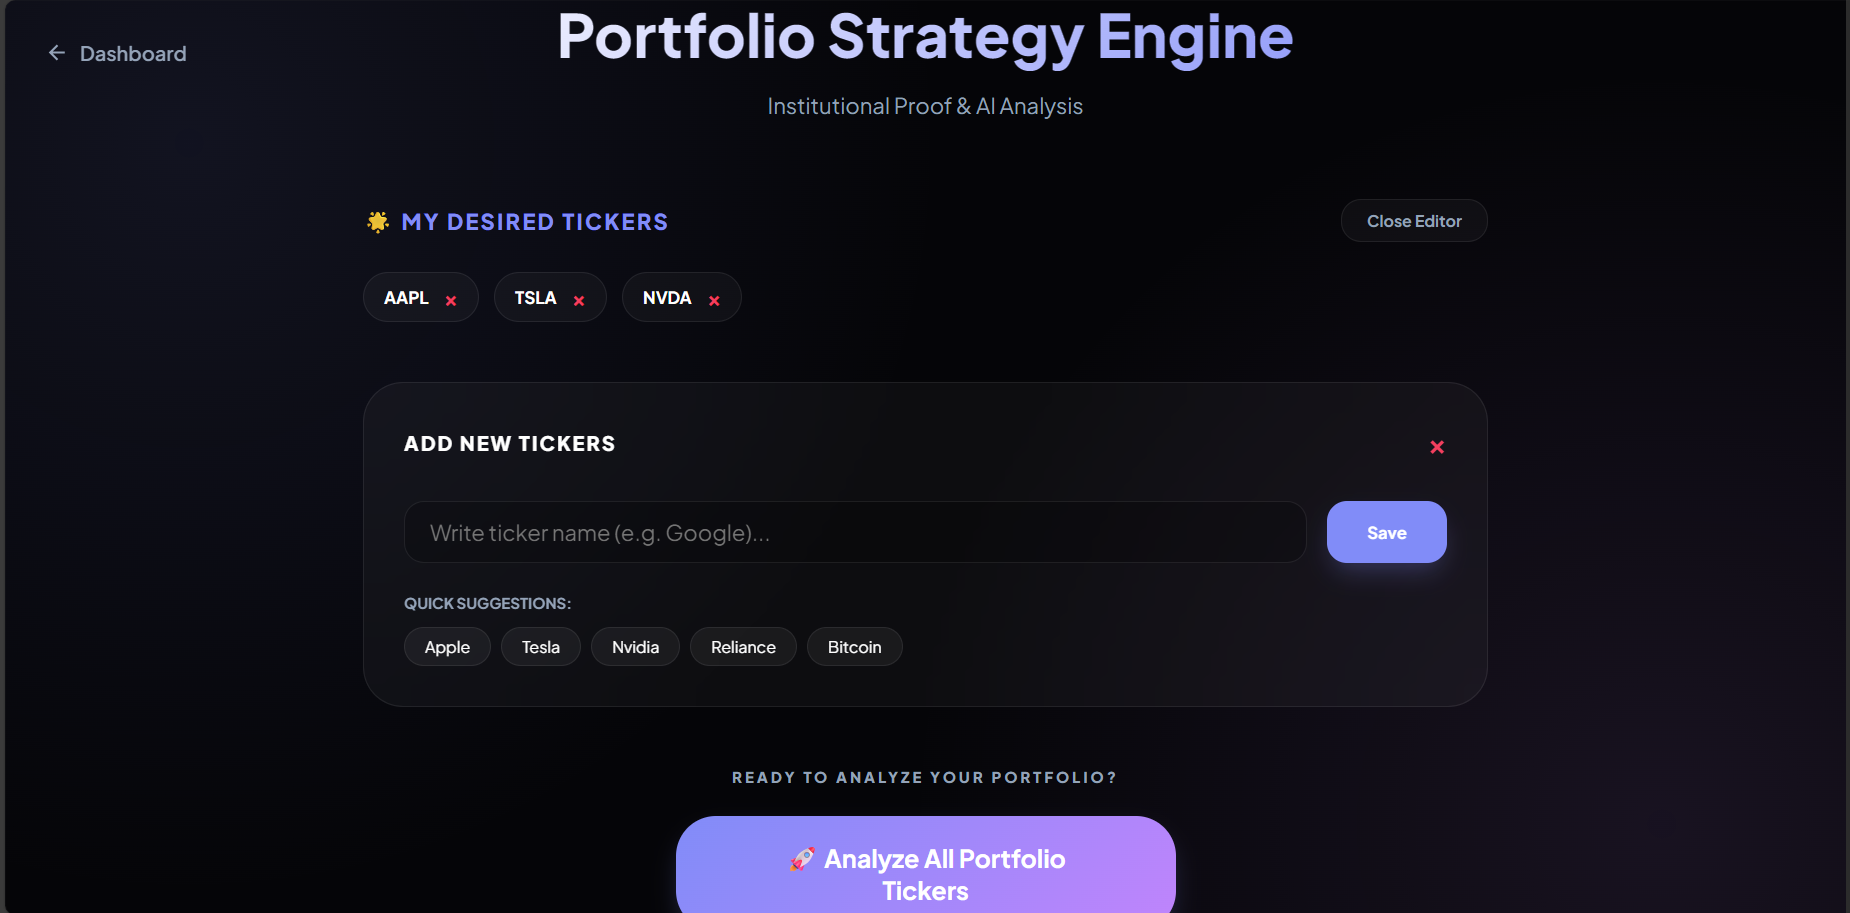The height and width of the screenshot is (913, 1850).
Task: Focus the ticker name input field
Action: (854, 532)
